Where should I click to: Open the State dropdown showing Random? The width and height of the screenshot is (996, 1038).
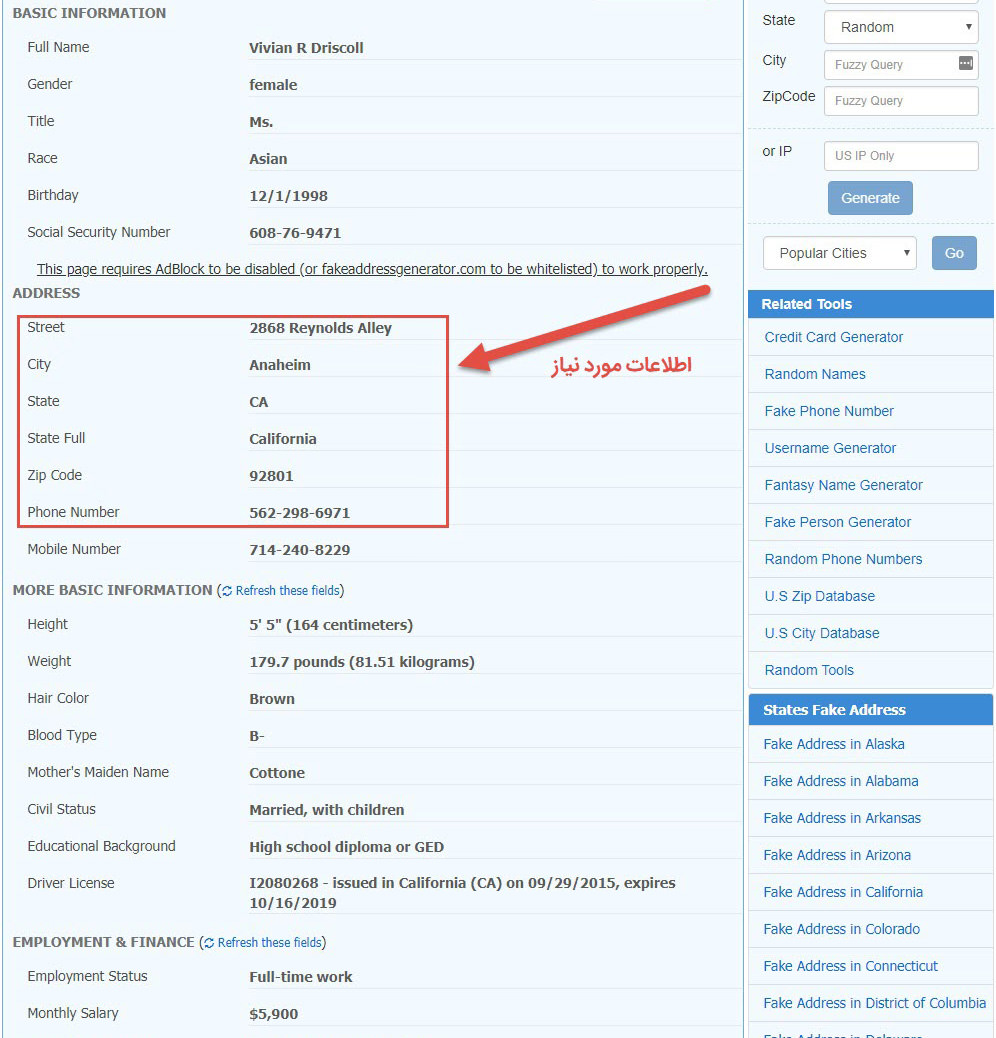pyautogui.click(x=899, y=27)
